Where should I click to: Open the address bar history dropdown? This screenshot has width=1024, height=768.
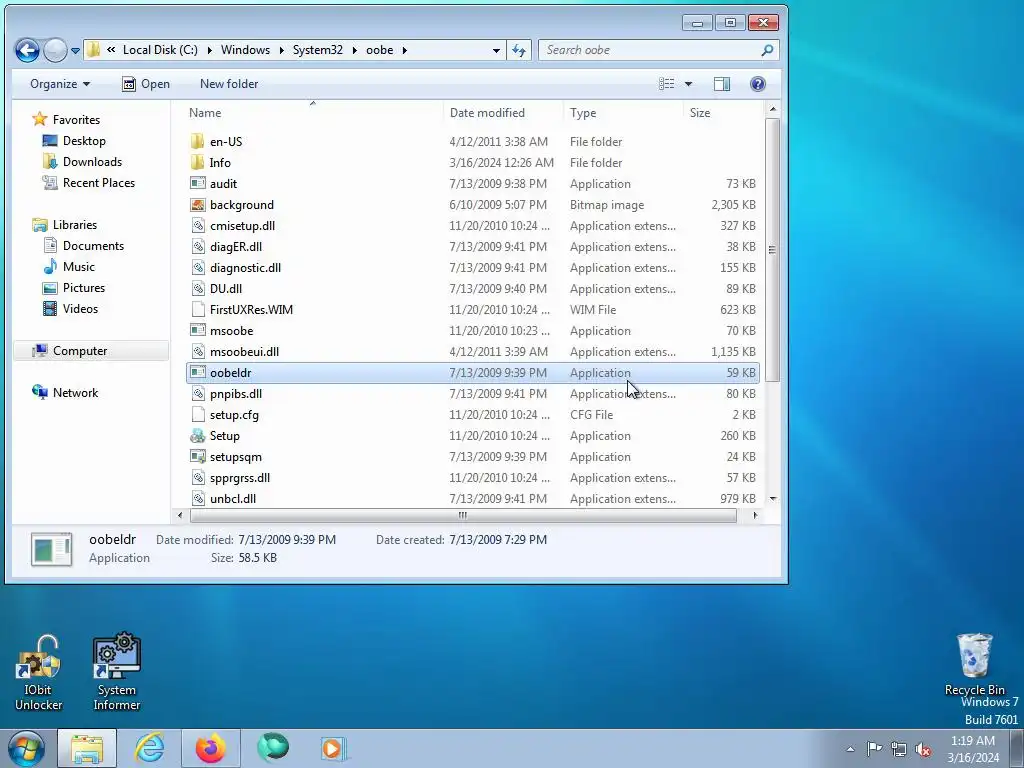click(x=496, y=50)
